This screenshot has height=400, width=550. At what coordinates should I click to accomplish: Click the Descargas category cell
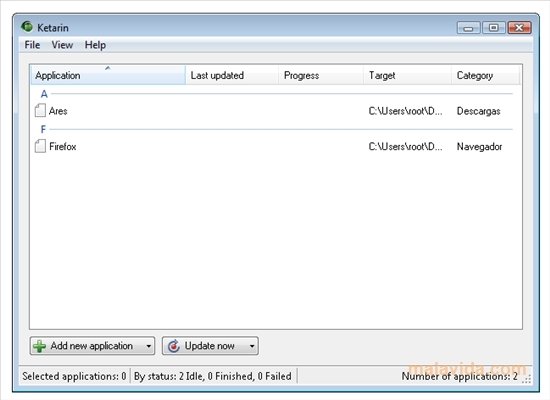point(478,111)
